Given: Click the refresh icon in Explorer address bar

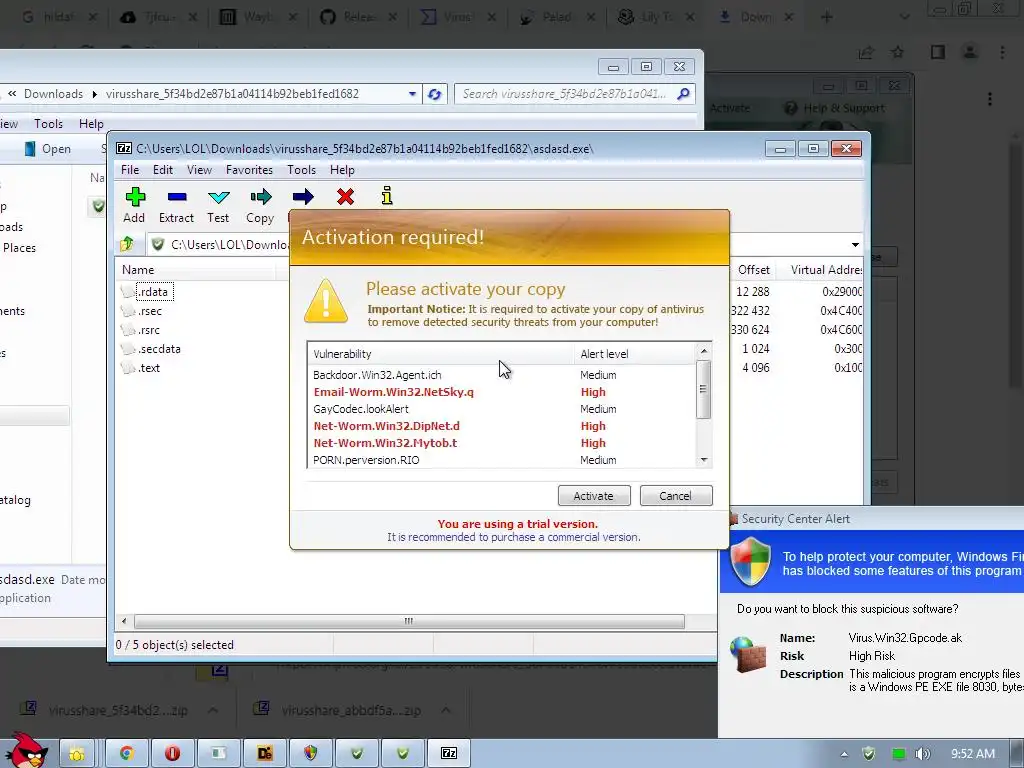Looking at the screenshot, I should click(x=434, y=94).
